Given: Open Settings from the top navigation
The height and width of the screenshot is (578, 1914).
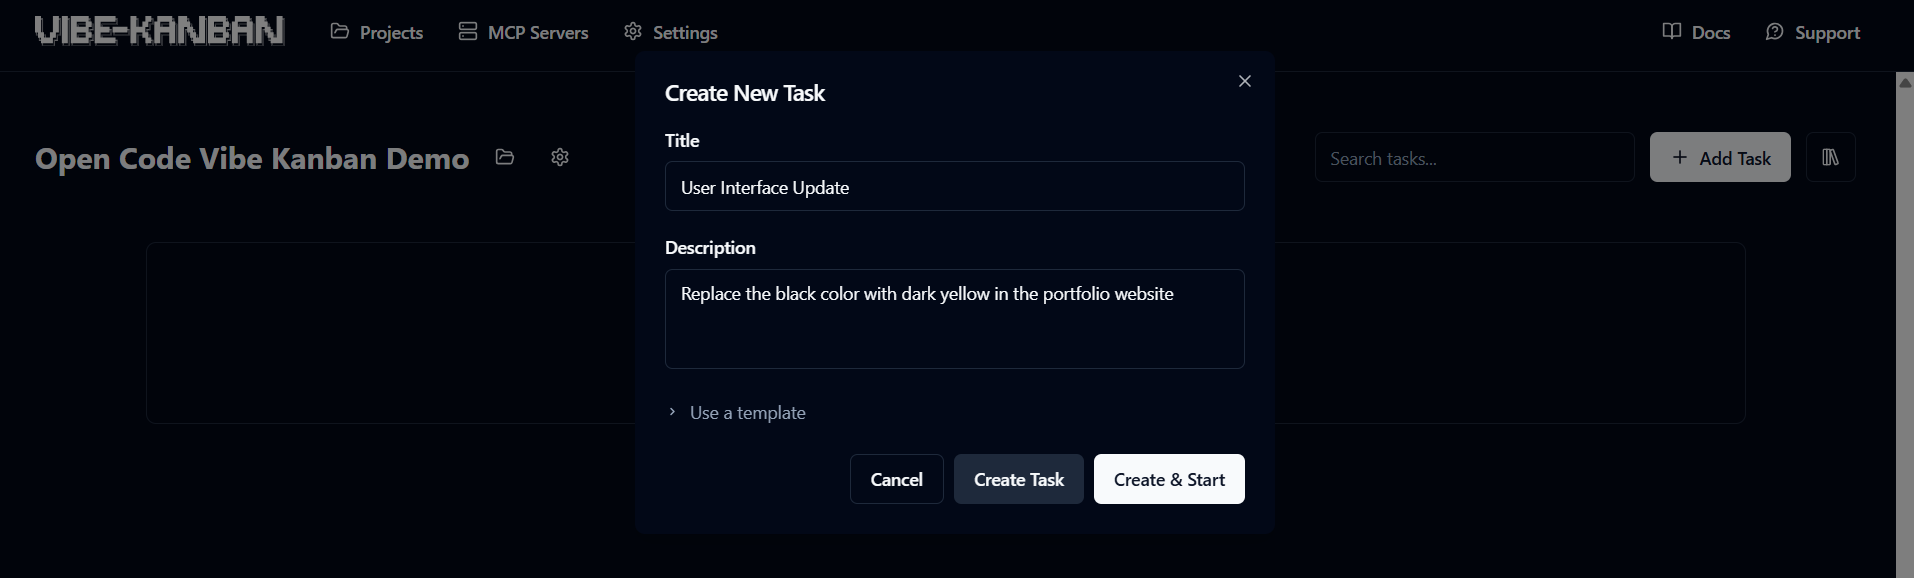Looking at the screenshot, I should coord(670,32).
